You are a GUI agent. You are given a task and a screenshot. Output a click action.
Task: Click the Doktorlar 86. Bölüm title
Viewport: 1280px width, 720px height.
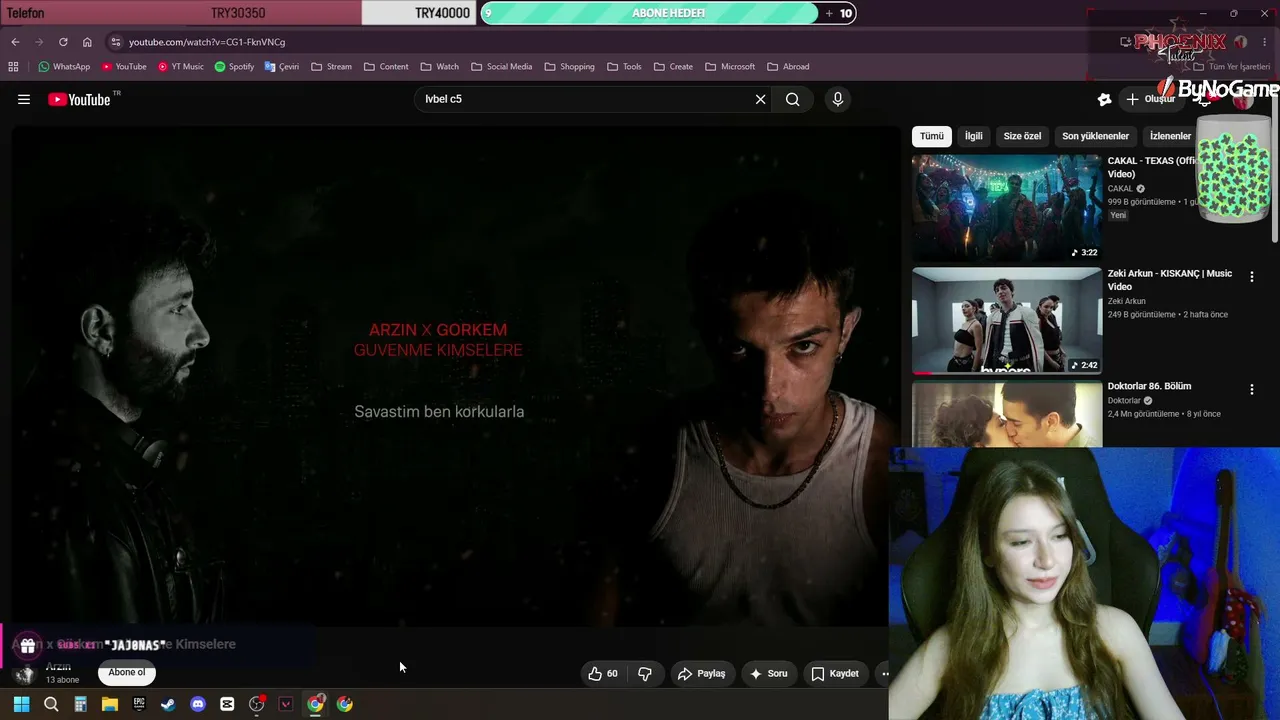[1149, 386]
